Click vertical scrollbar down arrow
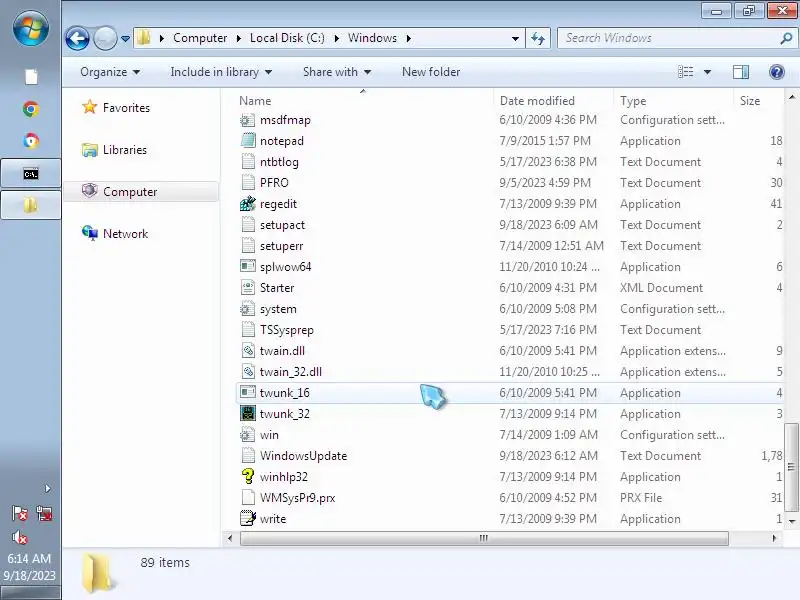Image resolution: width=800 pixels, height=600 pixels. [x=791, y=521]
